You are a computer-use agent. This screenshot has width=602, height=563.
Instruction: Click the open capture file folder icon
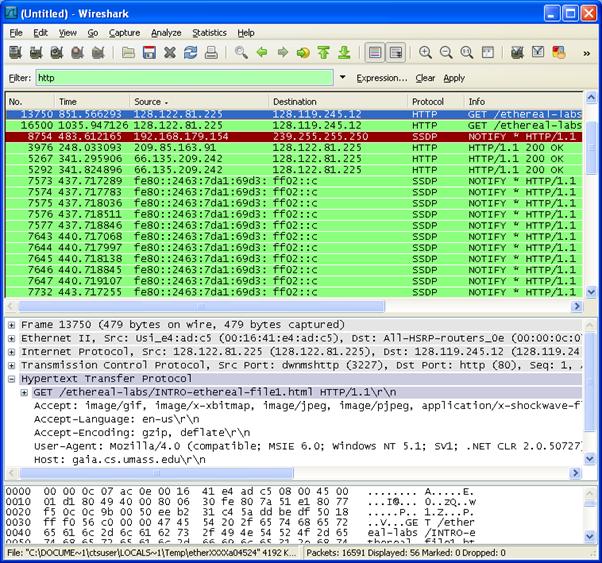pos(129,52)
